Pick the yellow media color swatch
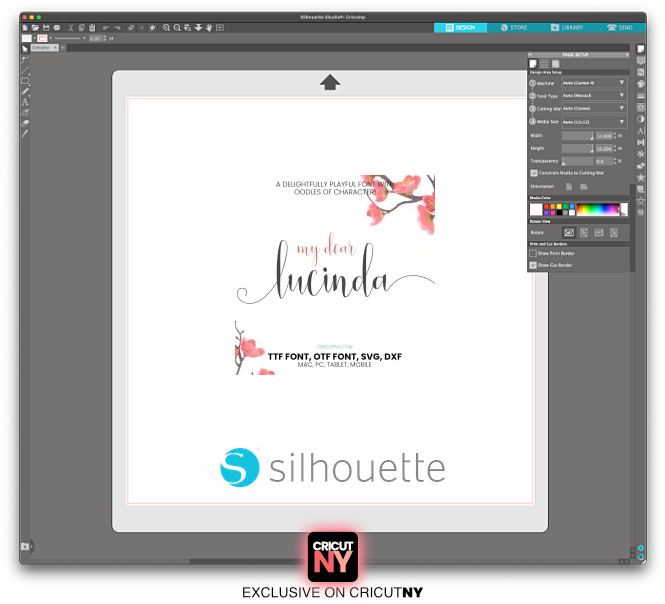This screenshot has width=665, height=604. (x=559, y=207)
